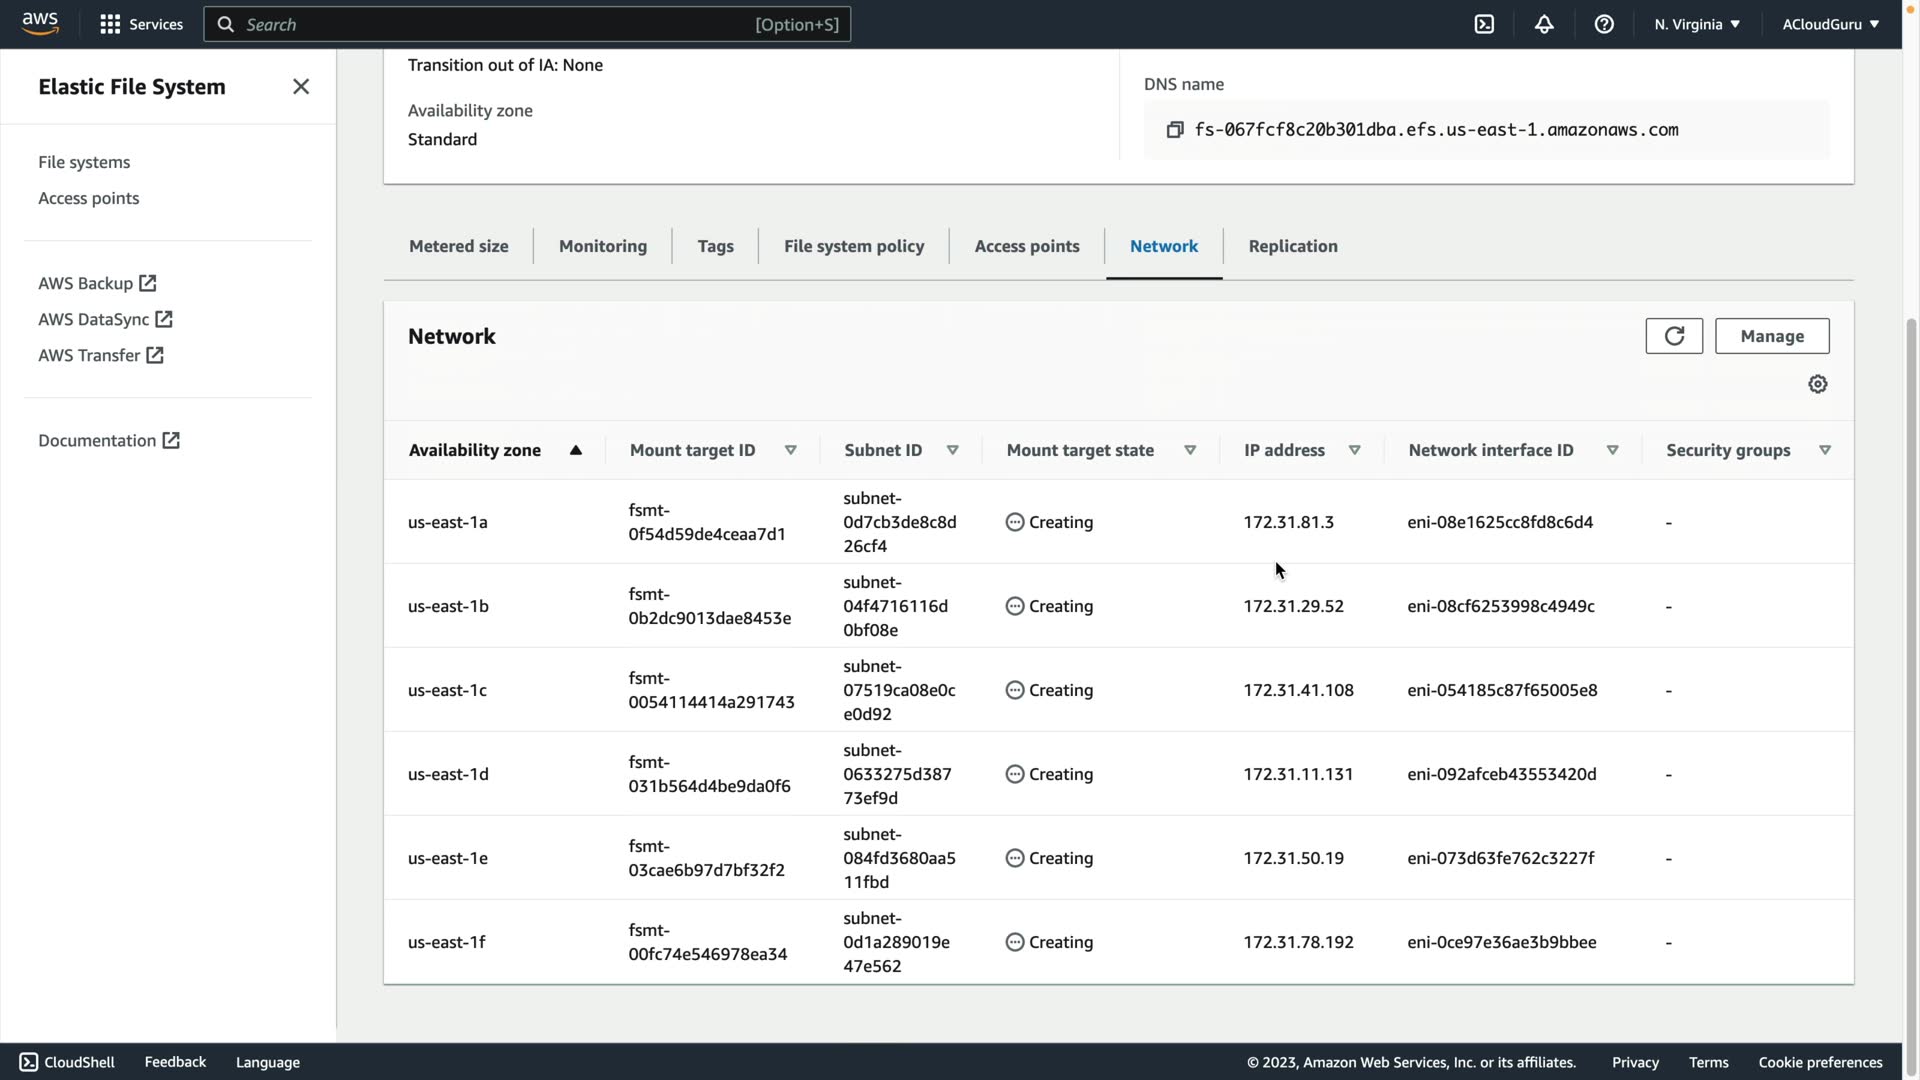
Task: Go to the AWS home logo
Action: [x=40, y=22]
